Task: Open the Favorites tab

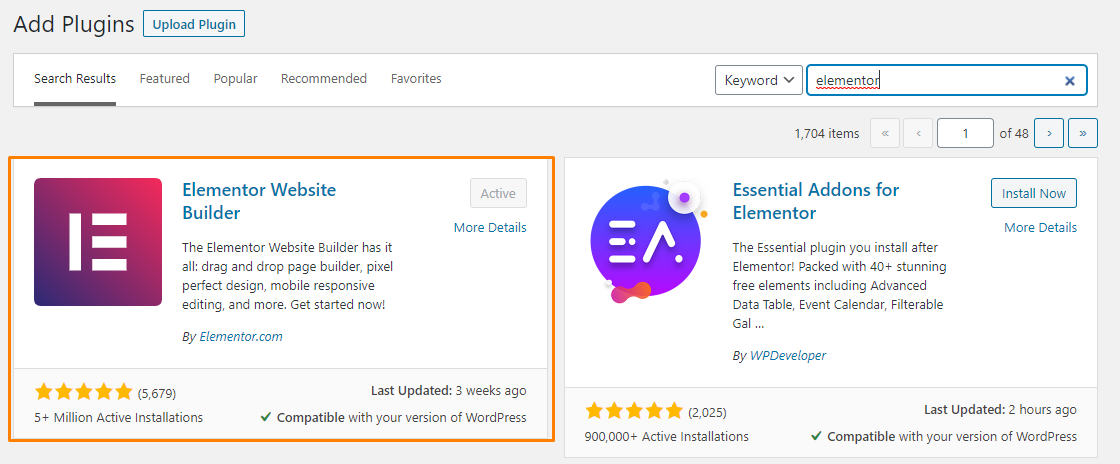Action: (x=416, y=79)
